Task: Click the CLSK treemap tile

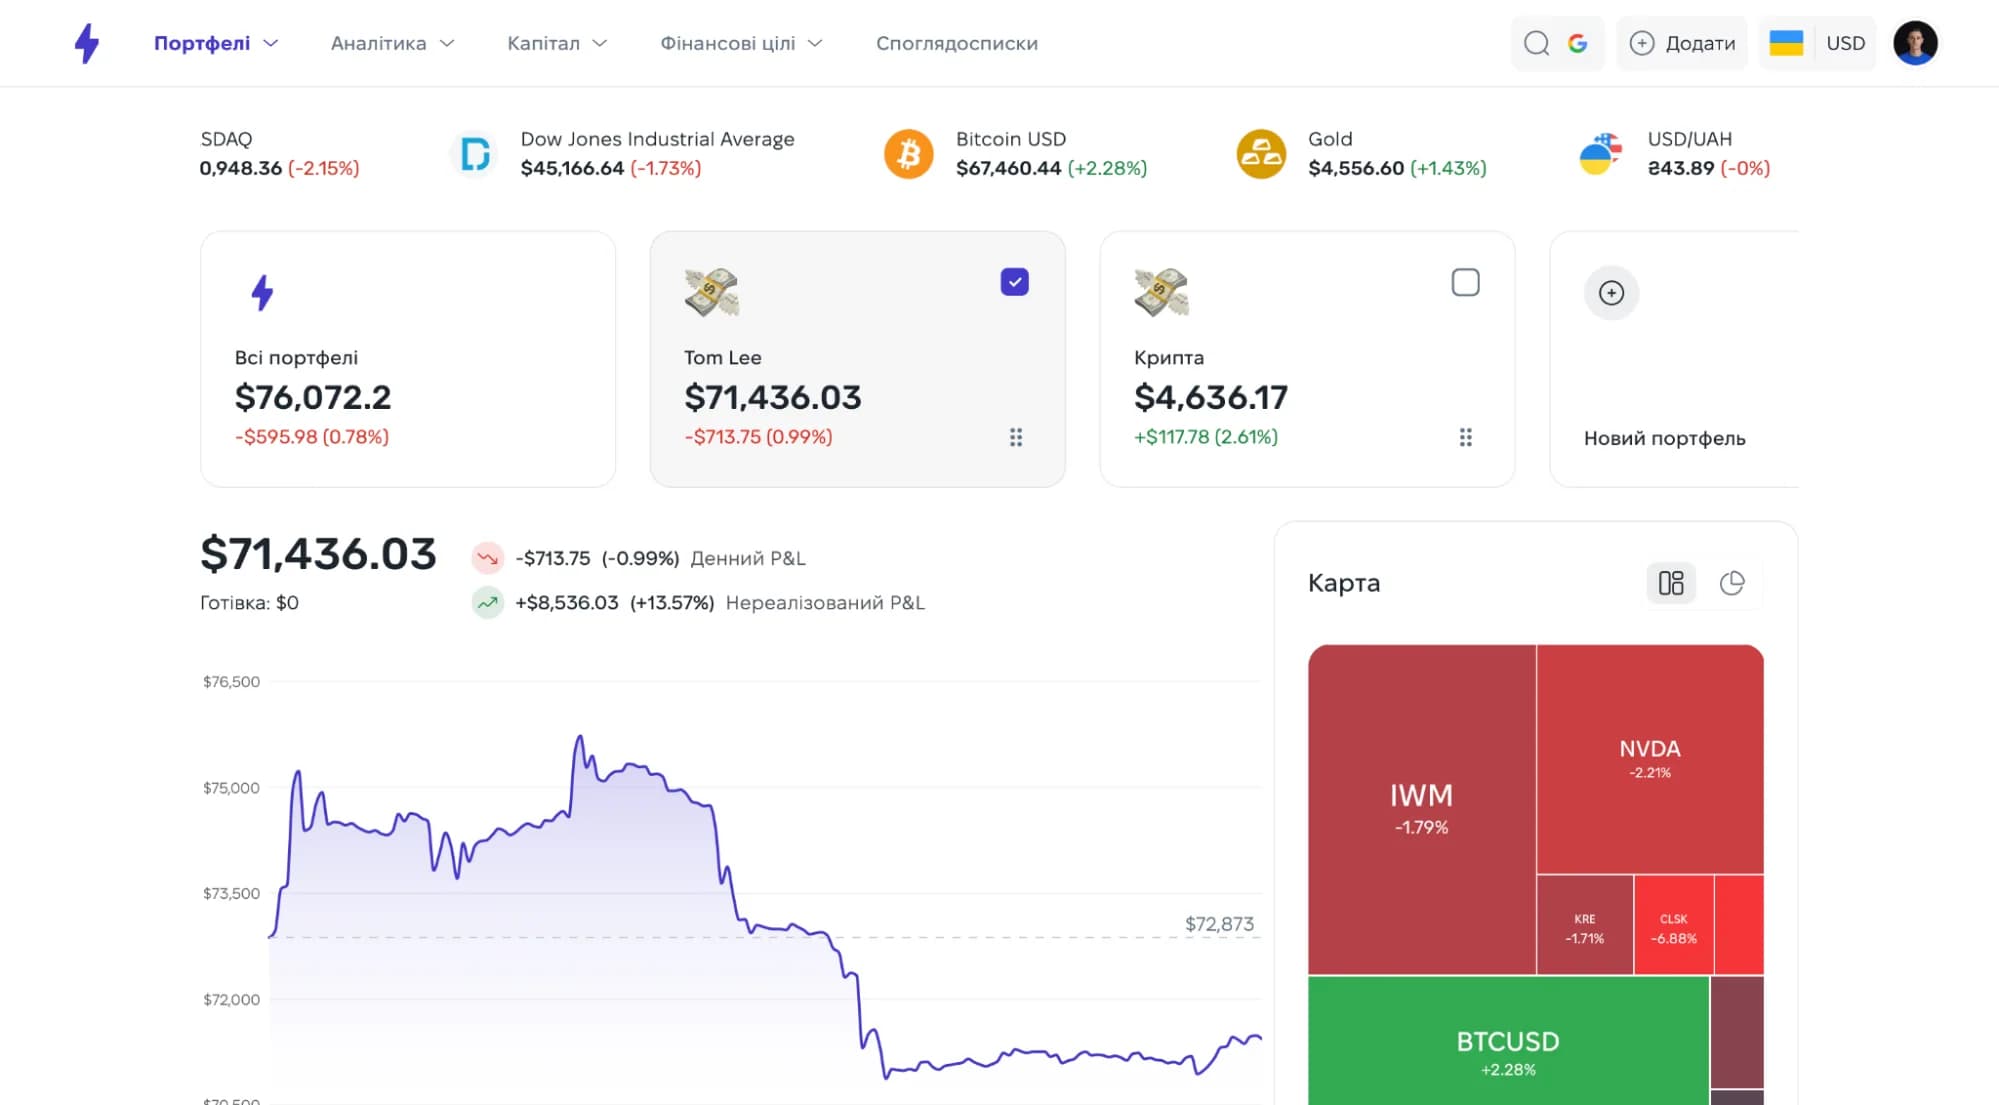Action: coord(1674,925)
